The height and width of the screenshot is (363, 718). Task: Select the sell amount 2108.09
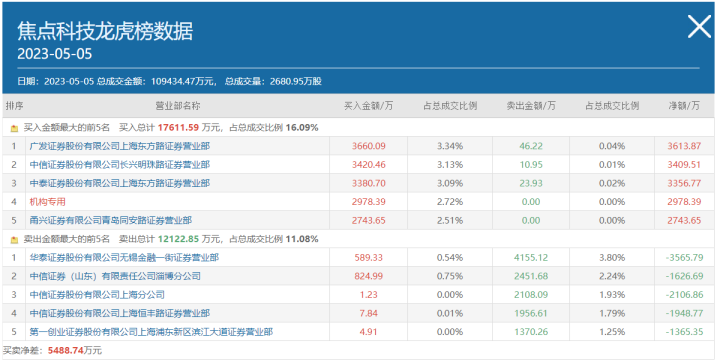point(531,295)
